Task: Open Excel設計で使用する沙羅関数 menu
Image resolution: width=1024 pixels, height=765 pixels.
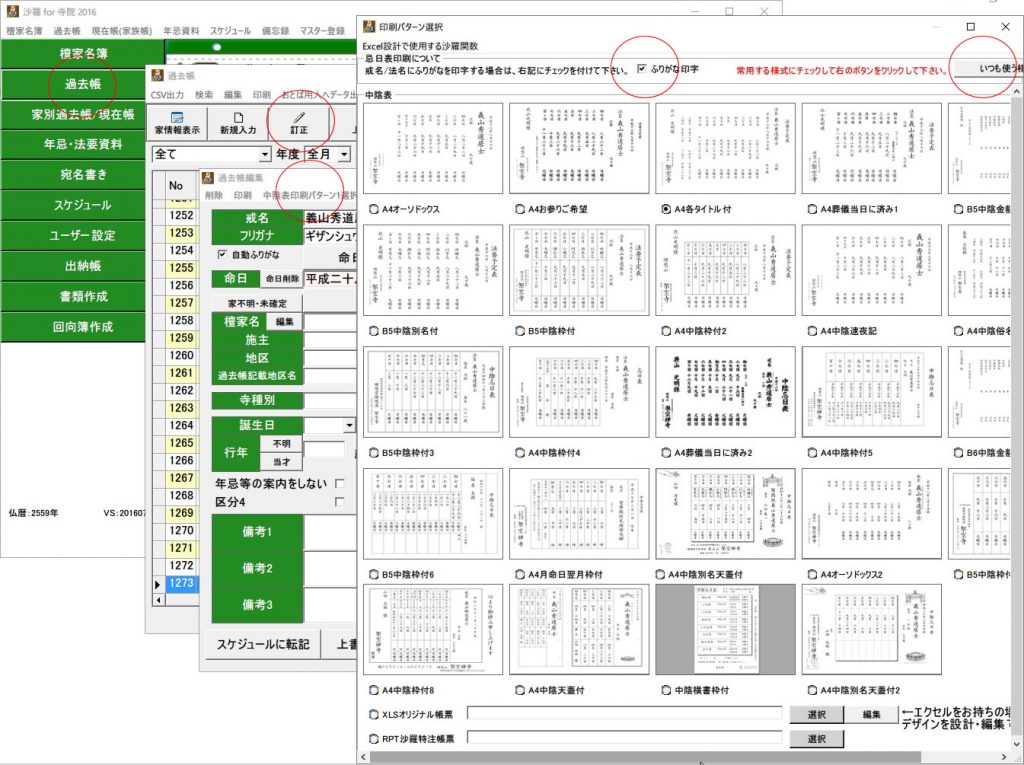Action: tap(420, 46)
